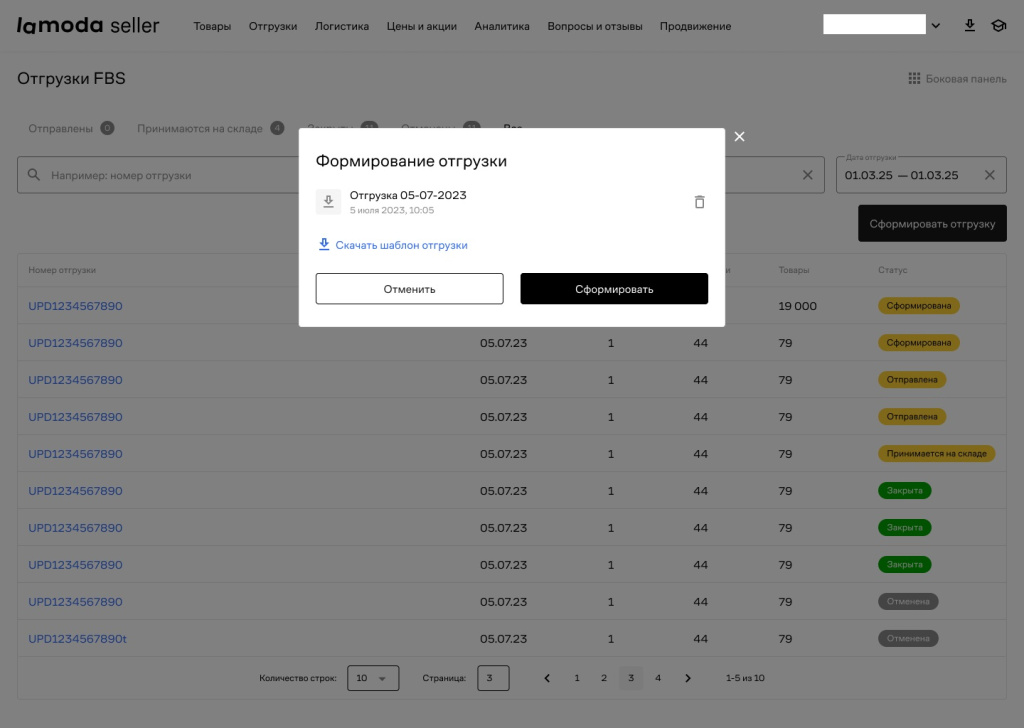Select page 4 in pagination
Image resolution: width=1024 pixels, height=728 pixels.
pos(657,678)
